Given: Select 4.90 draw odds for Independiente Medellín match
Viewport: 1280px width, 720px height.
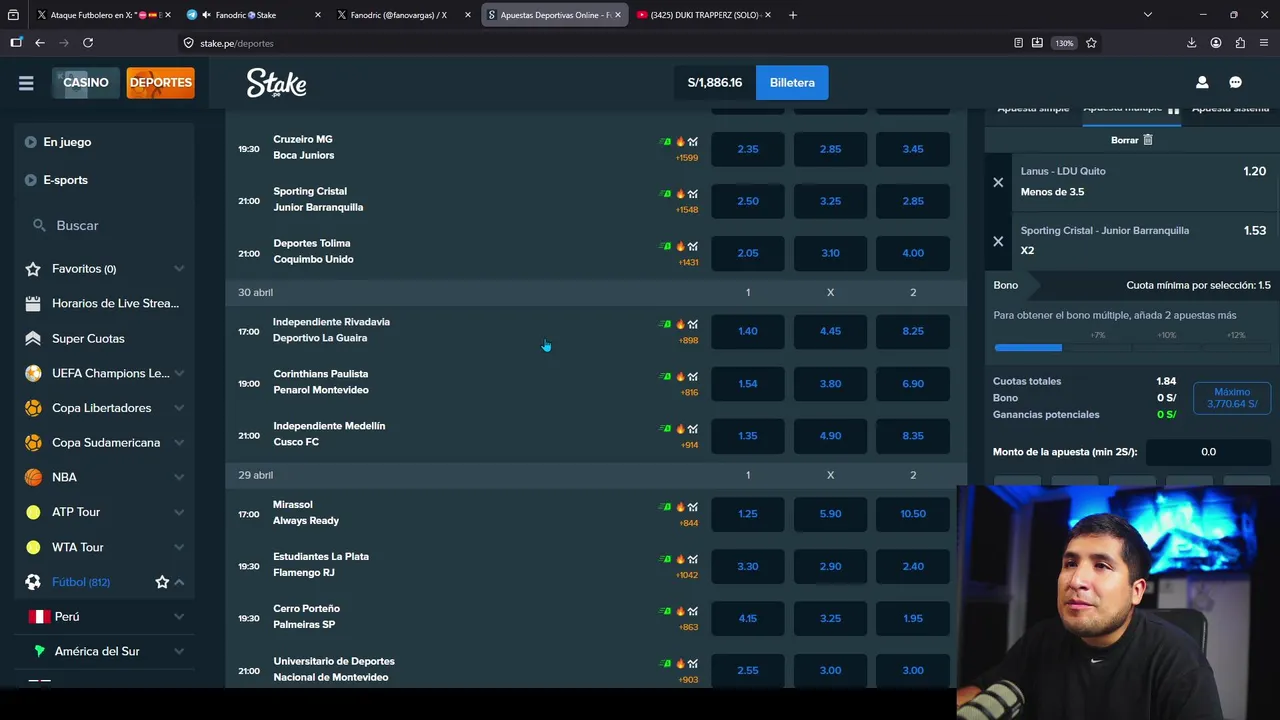Looking at the screenshot, I should 830,436.
